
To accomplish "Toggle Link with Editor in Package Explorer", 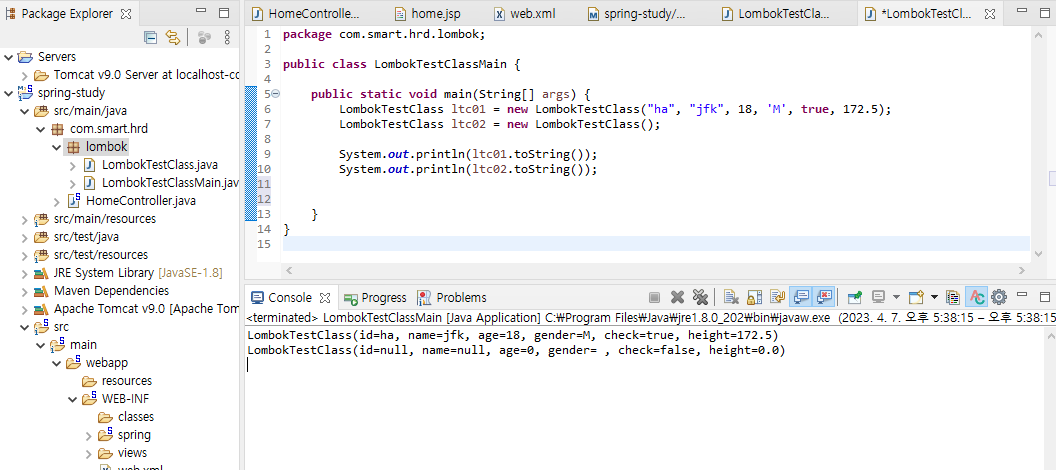I will (173, 38).
